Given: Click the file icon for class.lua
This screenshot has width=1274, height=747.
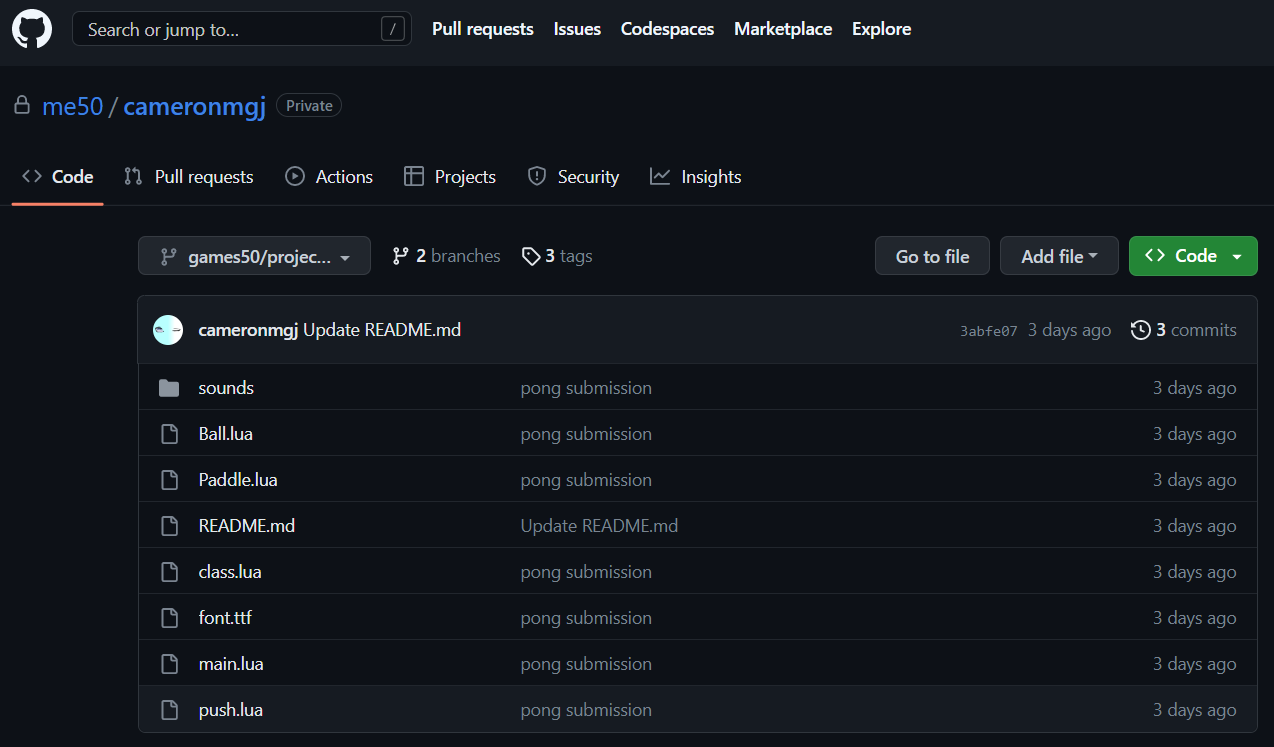Looking at the screenshot, I should click(x=169, y=572).
